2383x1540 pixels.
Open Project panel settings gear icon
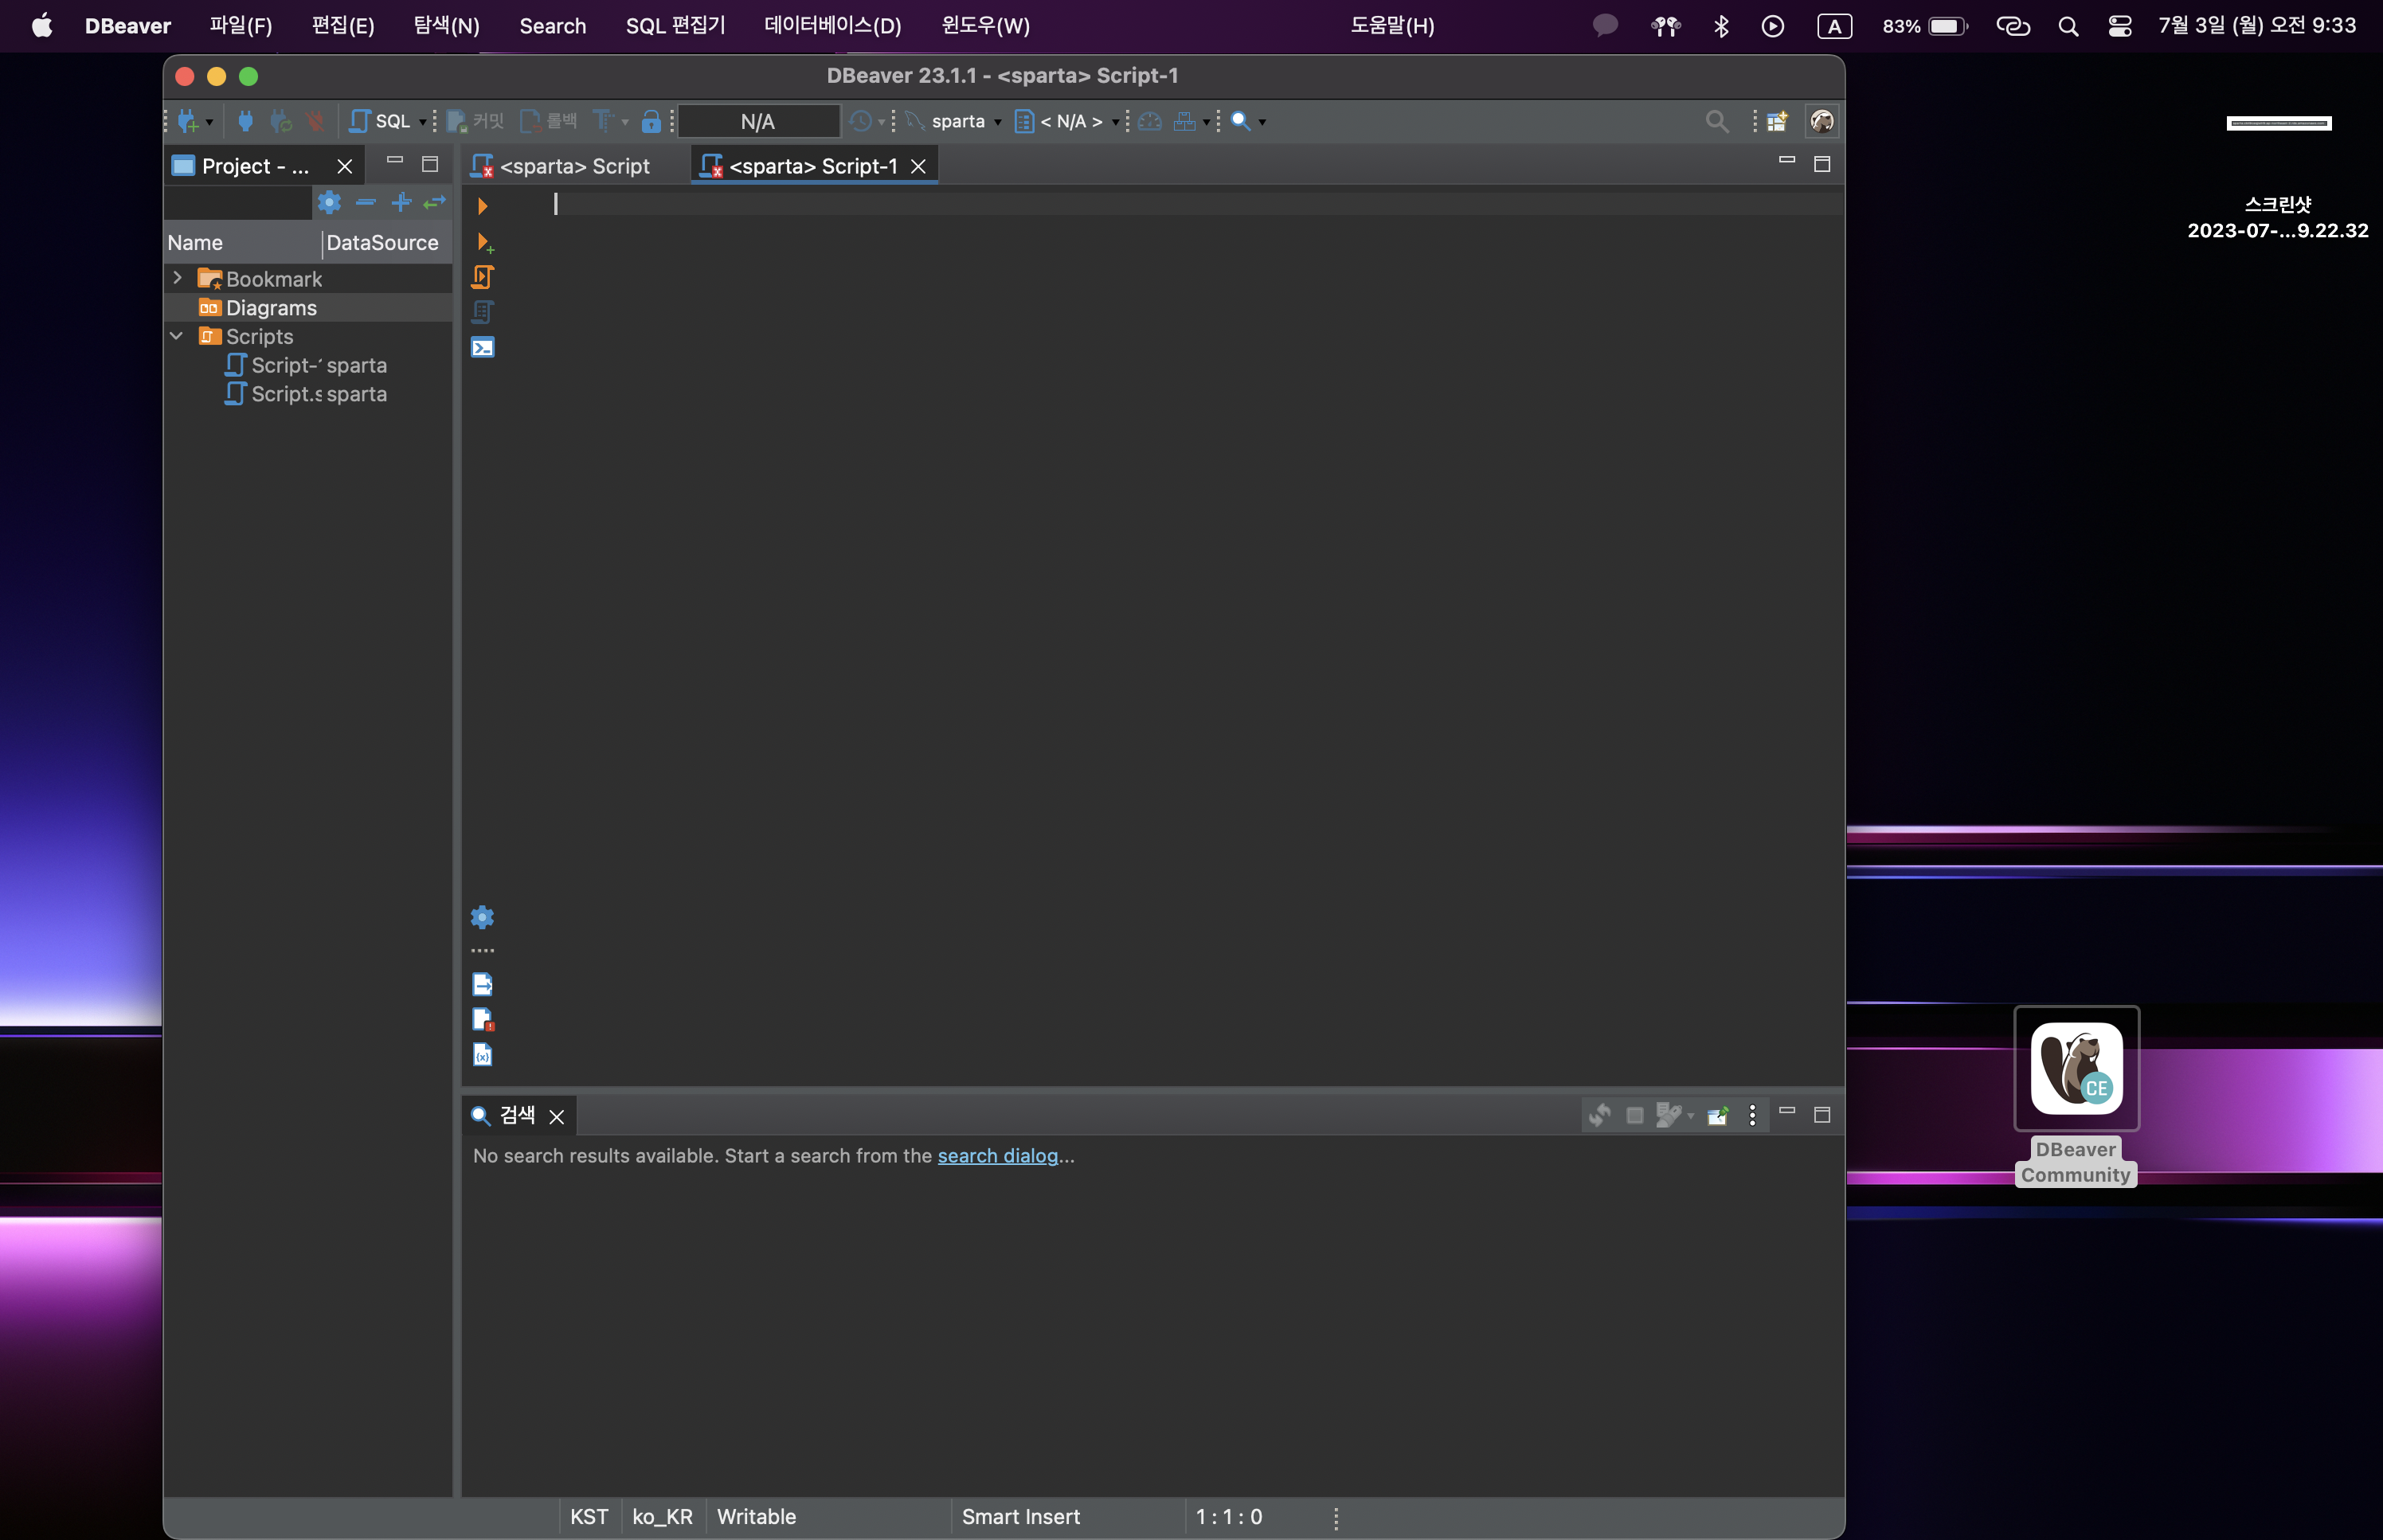(329, 202)
